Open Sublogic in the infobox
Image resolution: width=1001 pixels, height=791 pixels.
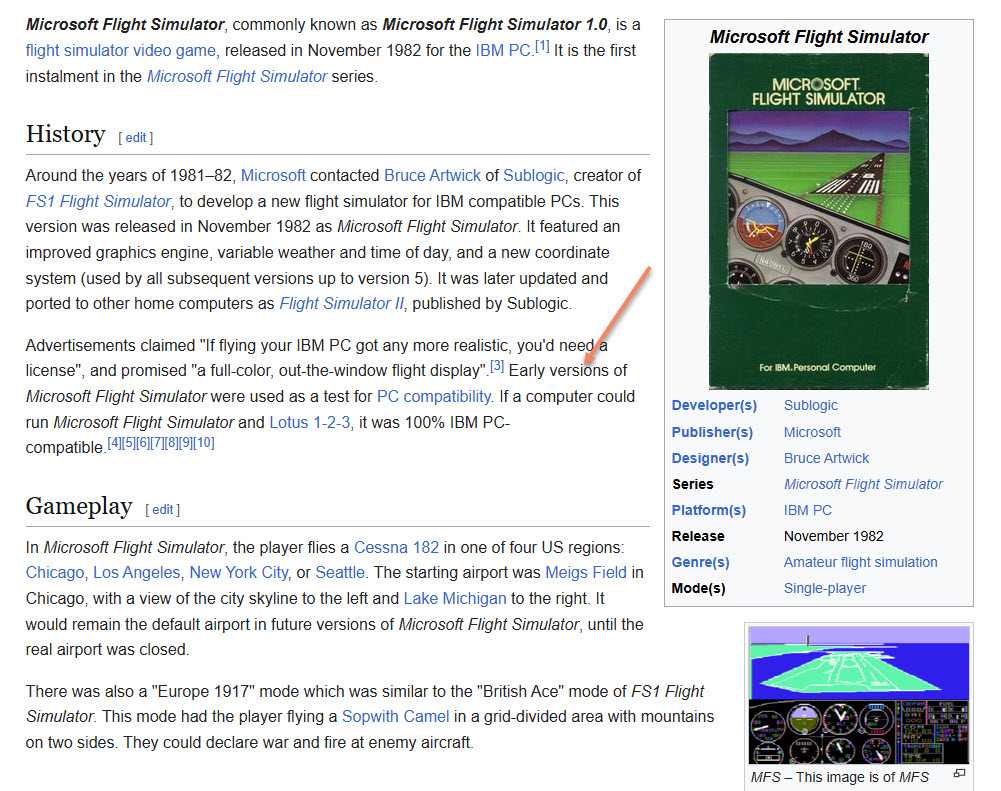point(811,405)
